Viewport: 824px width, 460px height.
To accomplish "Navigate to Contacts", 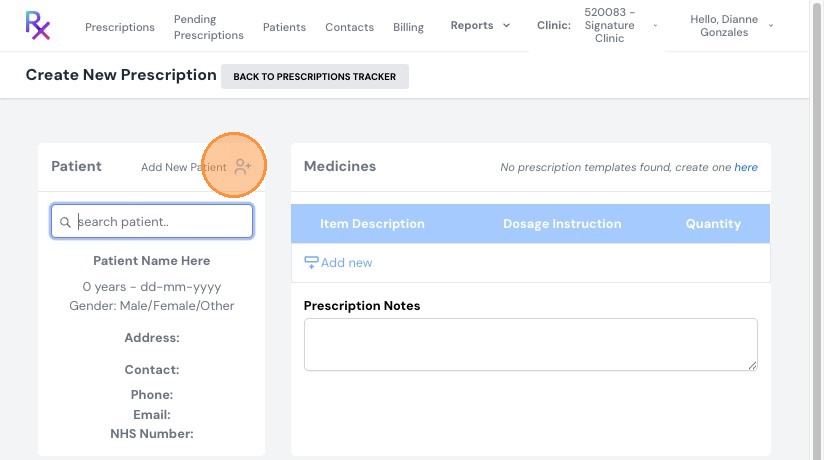I will click(x=349, y=27).
